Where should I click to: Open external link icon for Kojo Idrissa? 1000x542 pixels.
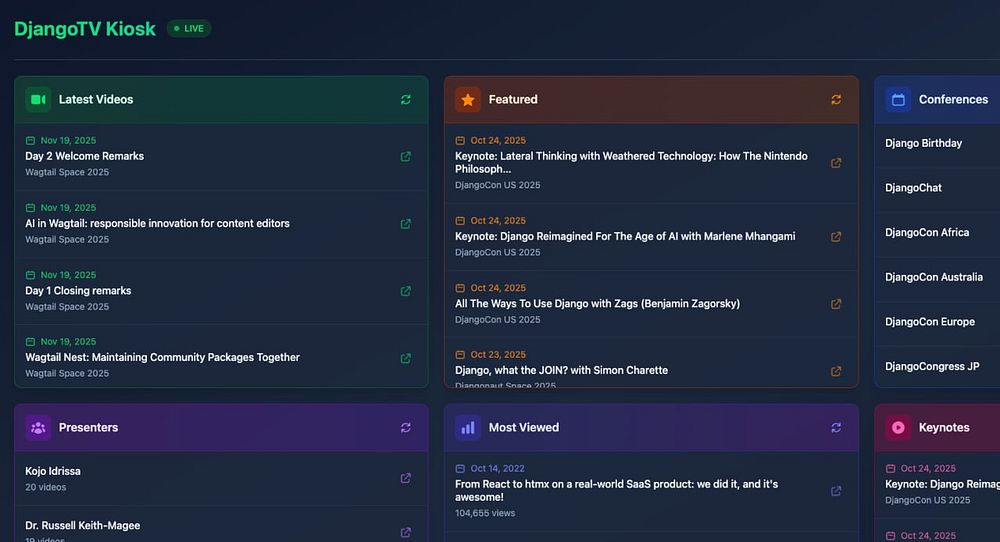(405, 478)
